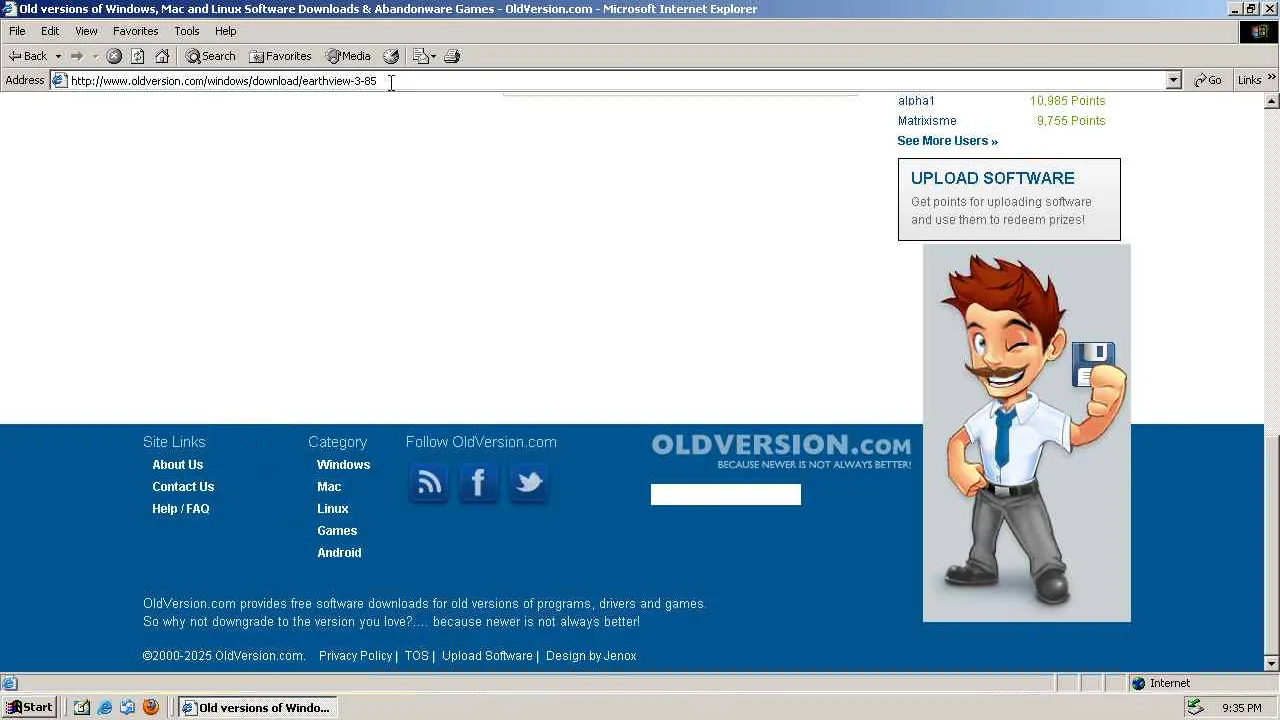Go to the home page via Home icon
Image resolution: width=1280 pixels, height=720 pixels.
click(x=162, y=56)
